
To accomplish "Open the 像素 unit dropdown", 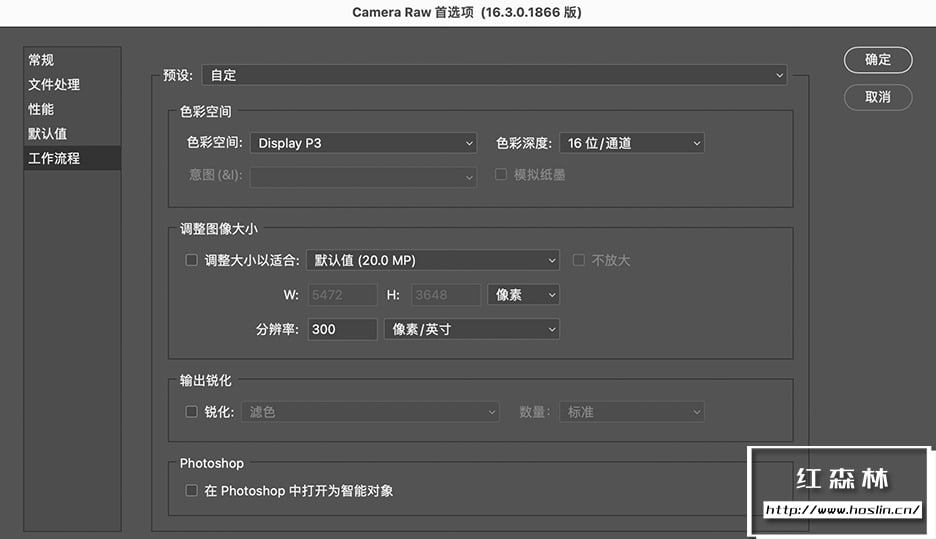I will coord(523,295).
